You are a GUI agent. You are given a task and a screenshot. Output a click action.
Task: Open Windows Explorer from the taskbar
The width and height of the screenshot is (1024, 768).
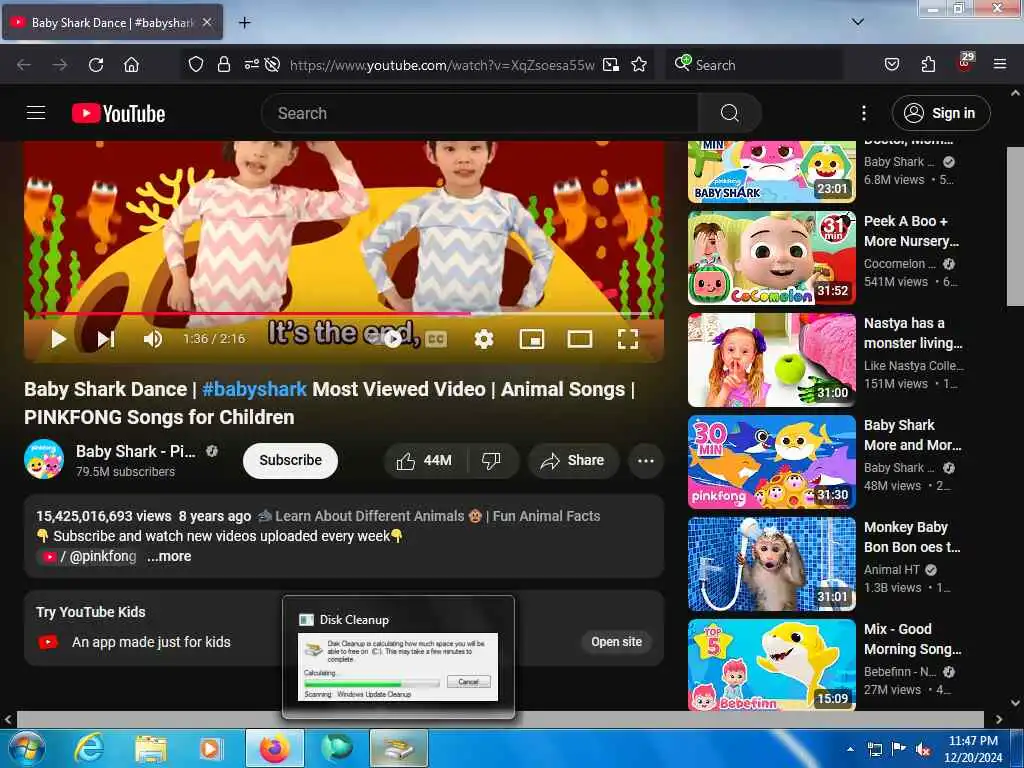(151, 748)
